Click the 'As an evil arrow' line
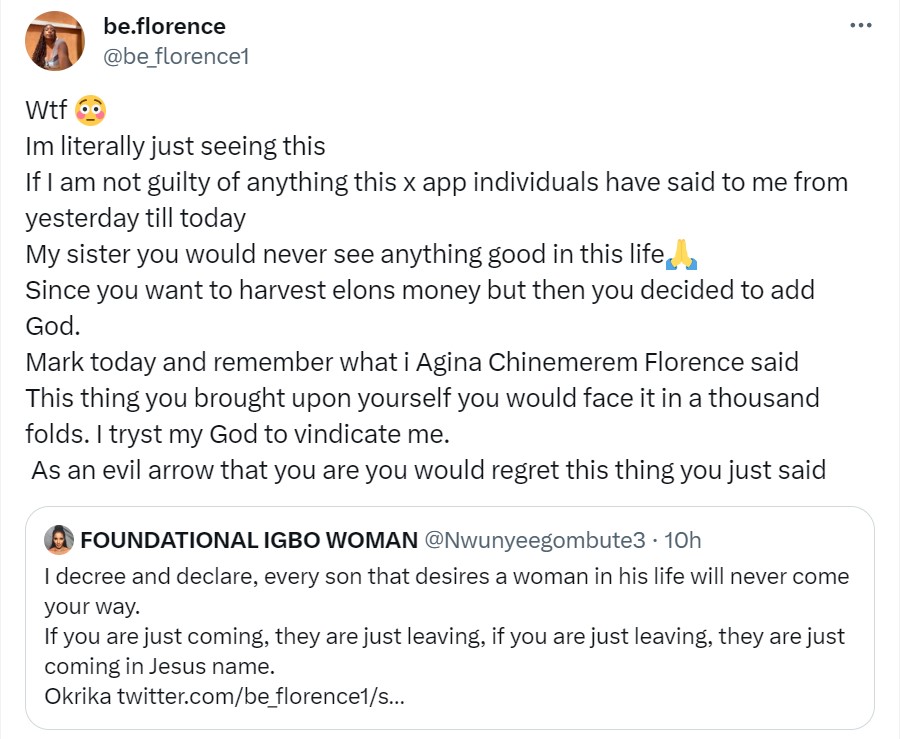Image resolution: width=903 pixels, height=739 pixels. click(x=428, y=470)
